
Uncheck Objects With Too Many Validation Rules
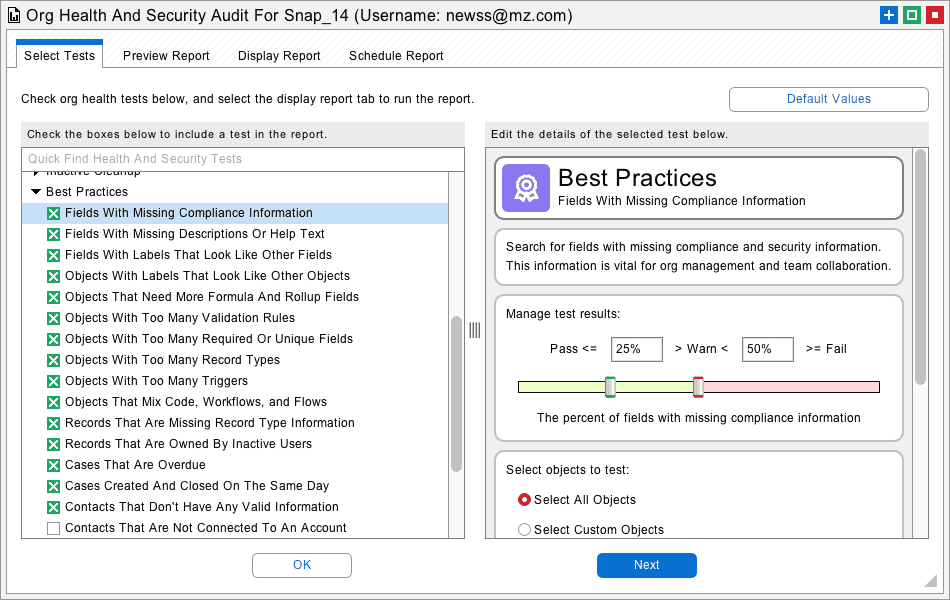click(53, 318)
